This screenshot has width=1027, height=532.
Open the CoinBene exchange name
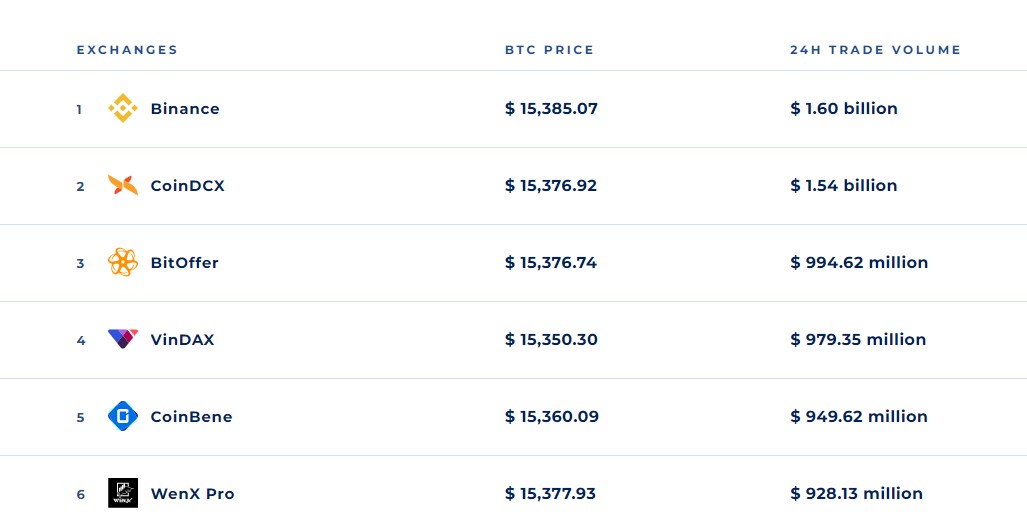(191, 417)
